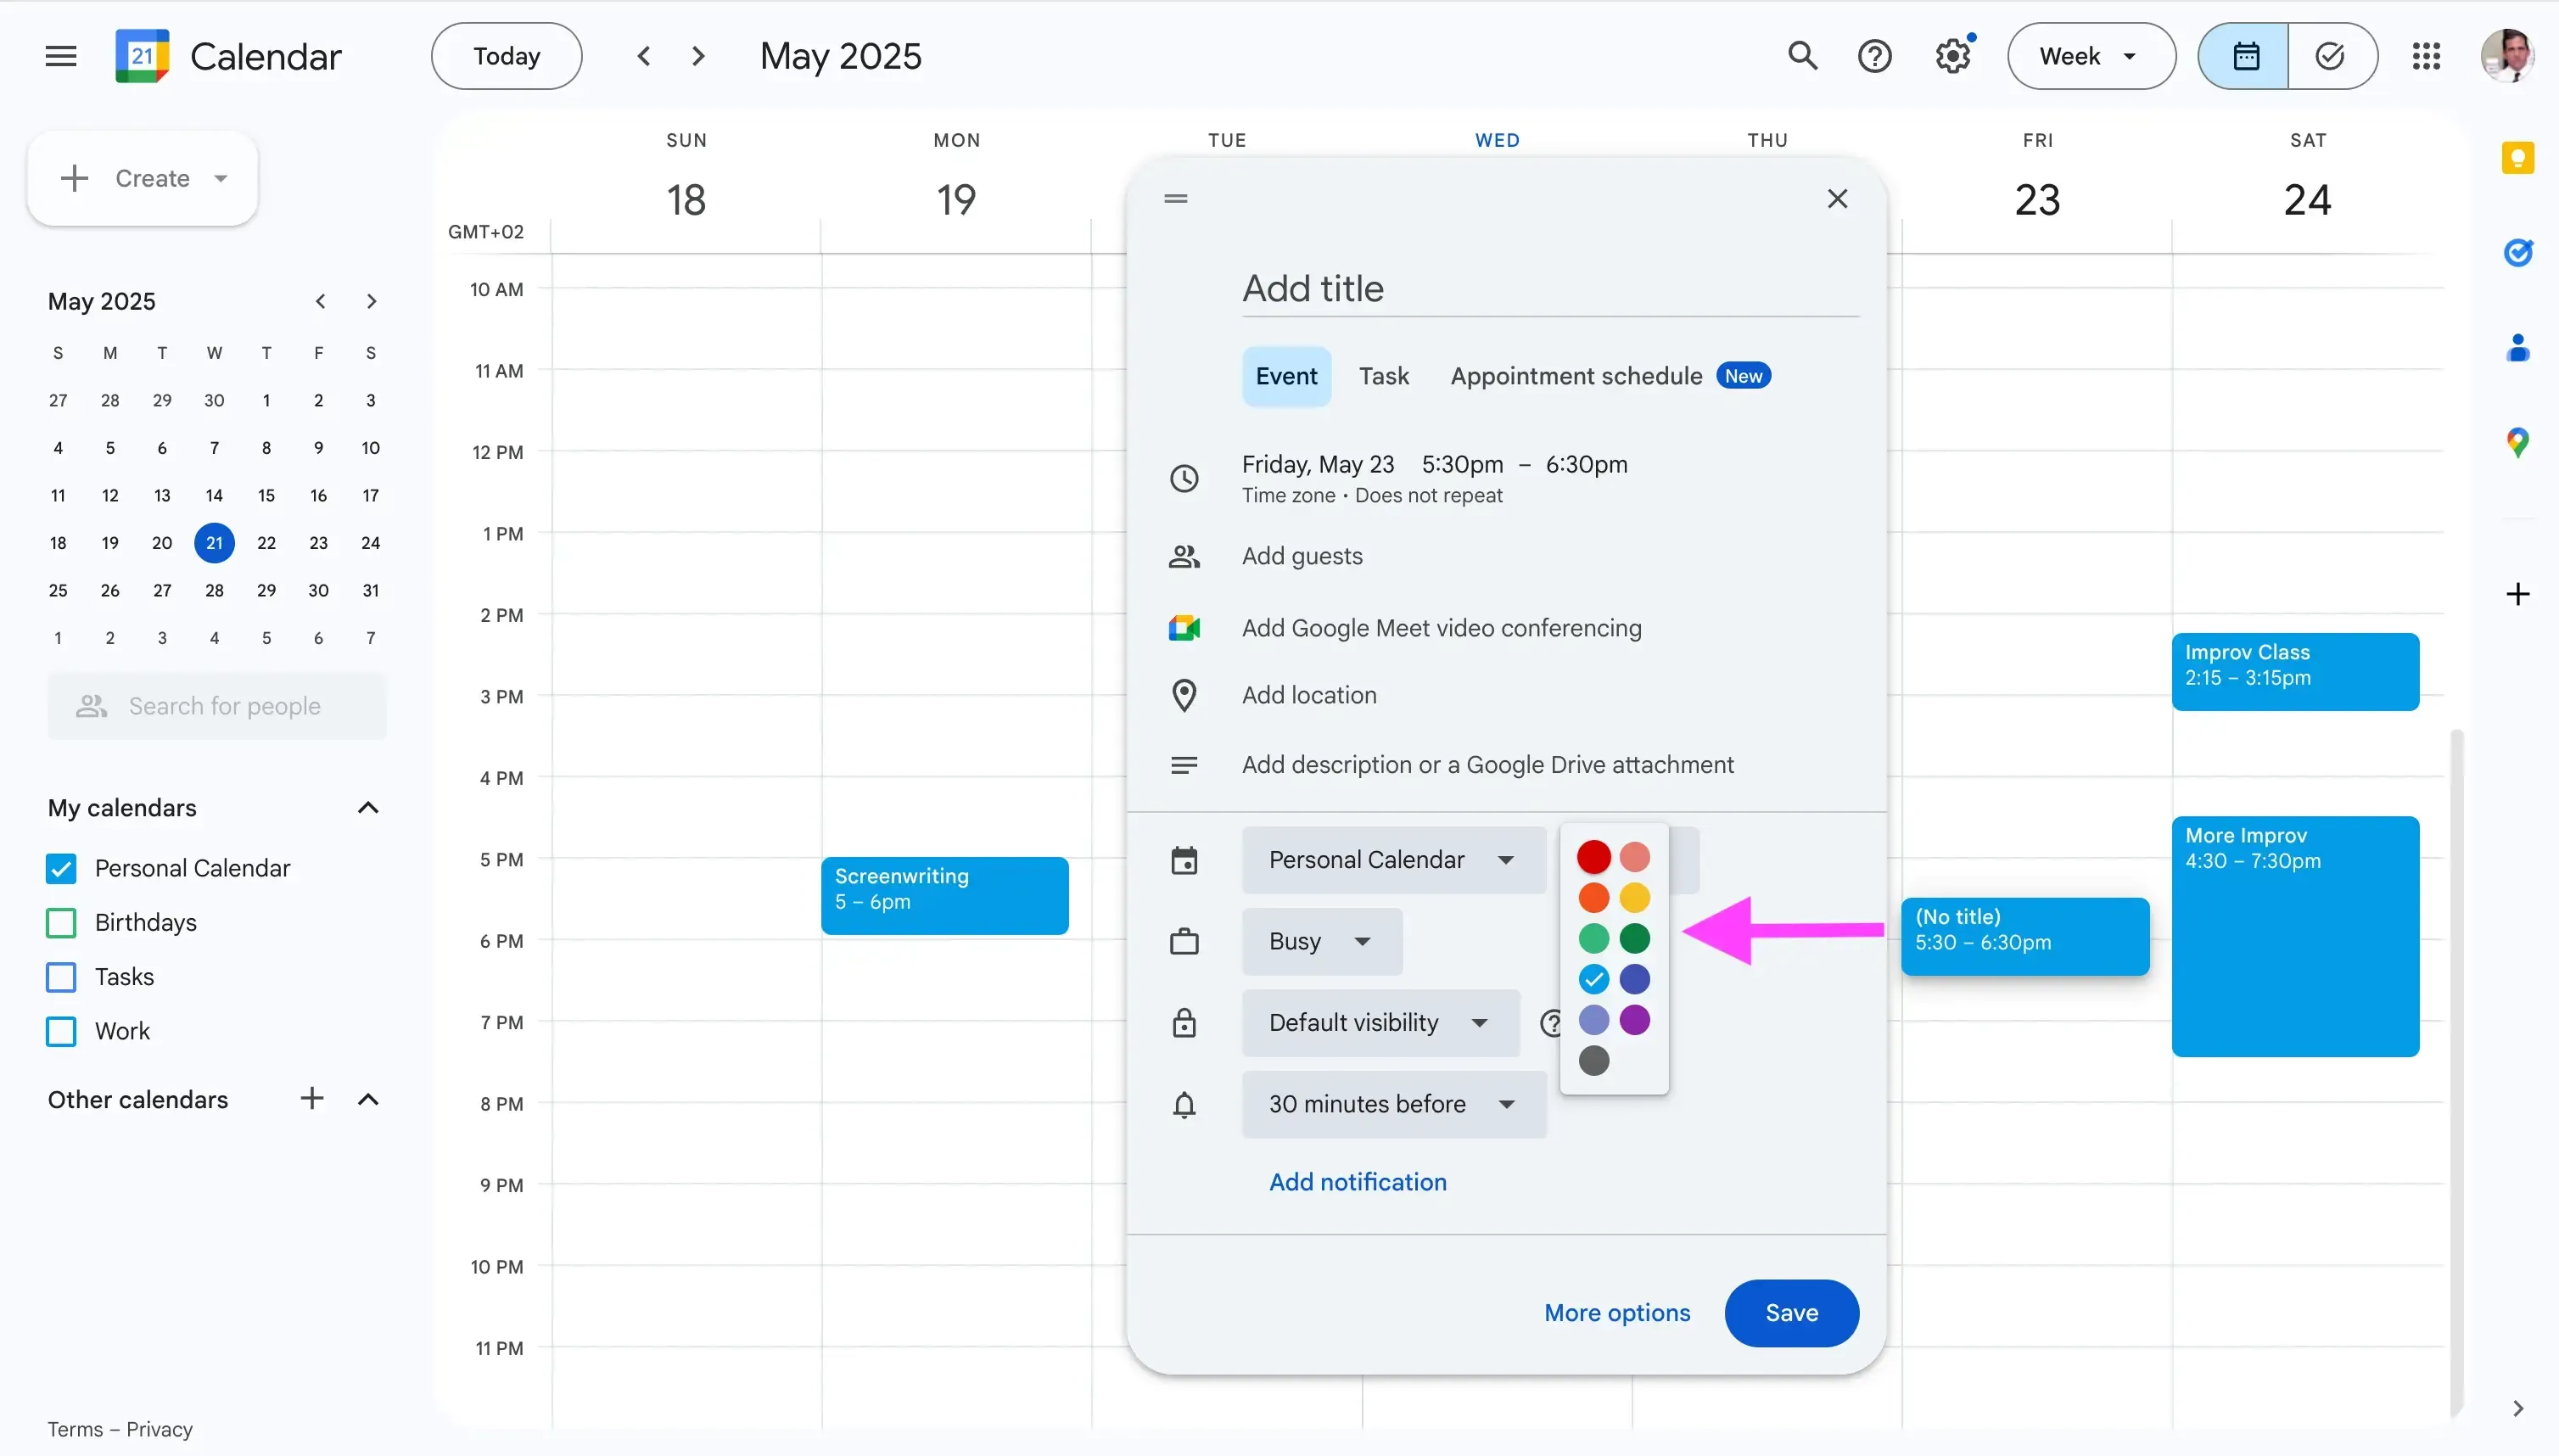Check the Tasks calendar checkbox
This screenshot has width=2559, height=1456.
(x=60, y=976)
